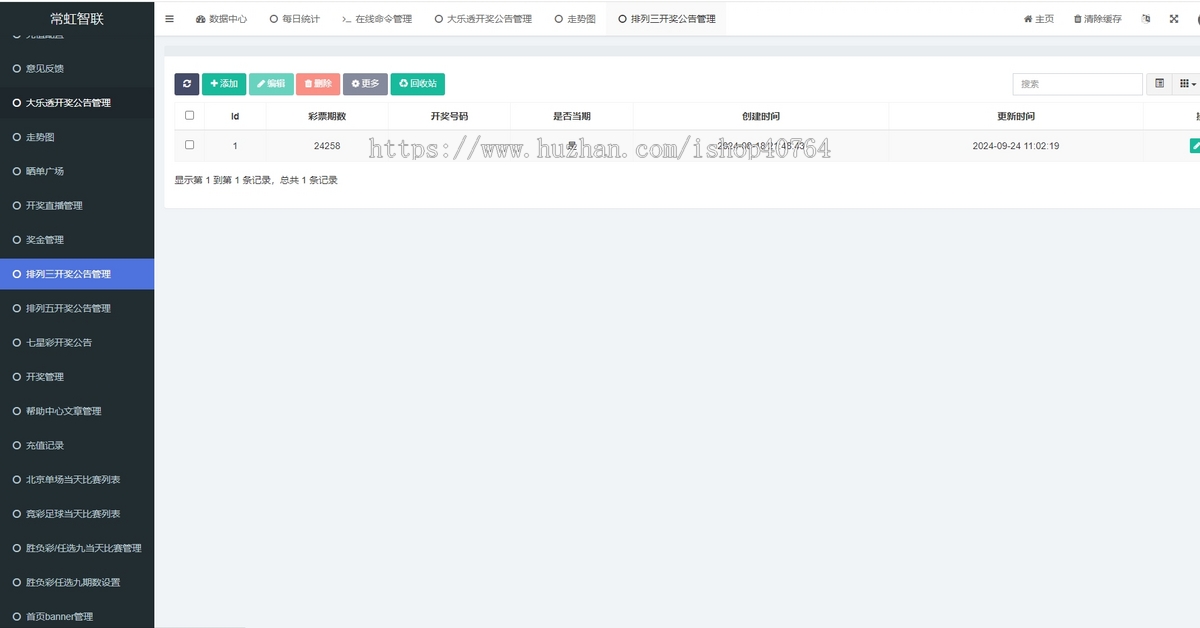Open the 更多 more actions dropdown
The image size is (1200, 628).
[x=365, y=84]
